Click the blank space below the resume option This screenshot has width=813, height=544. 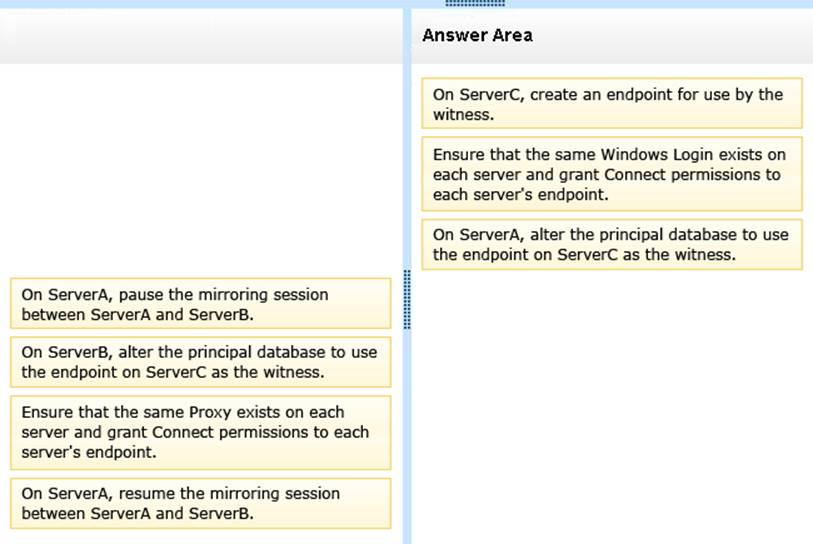click(x=200, y=536)
